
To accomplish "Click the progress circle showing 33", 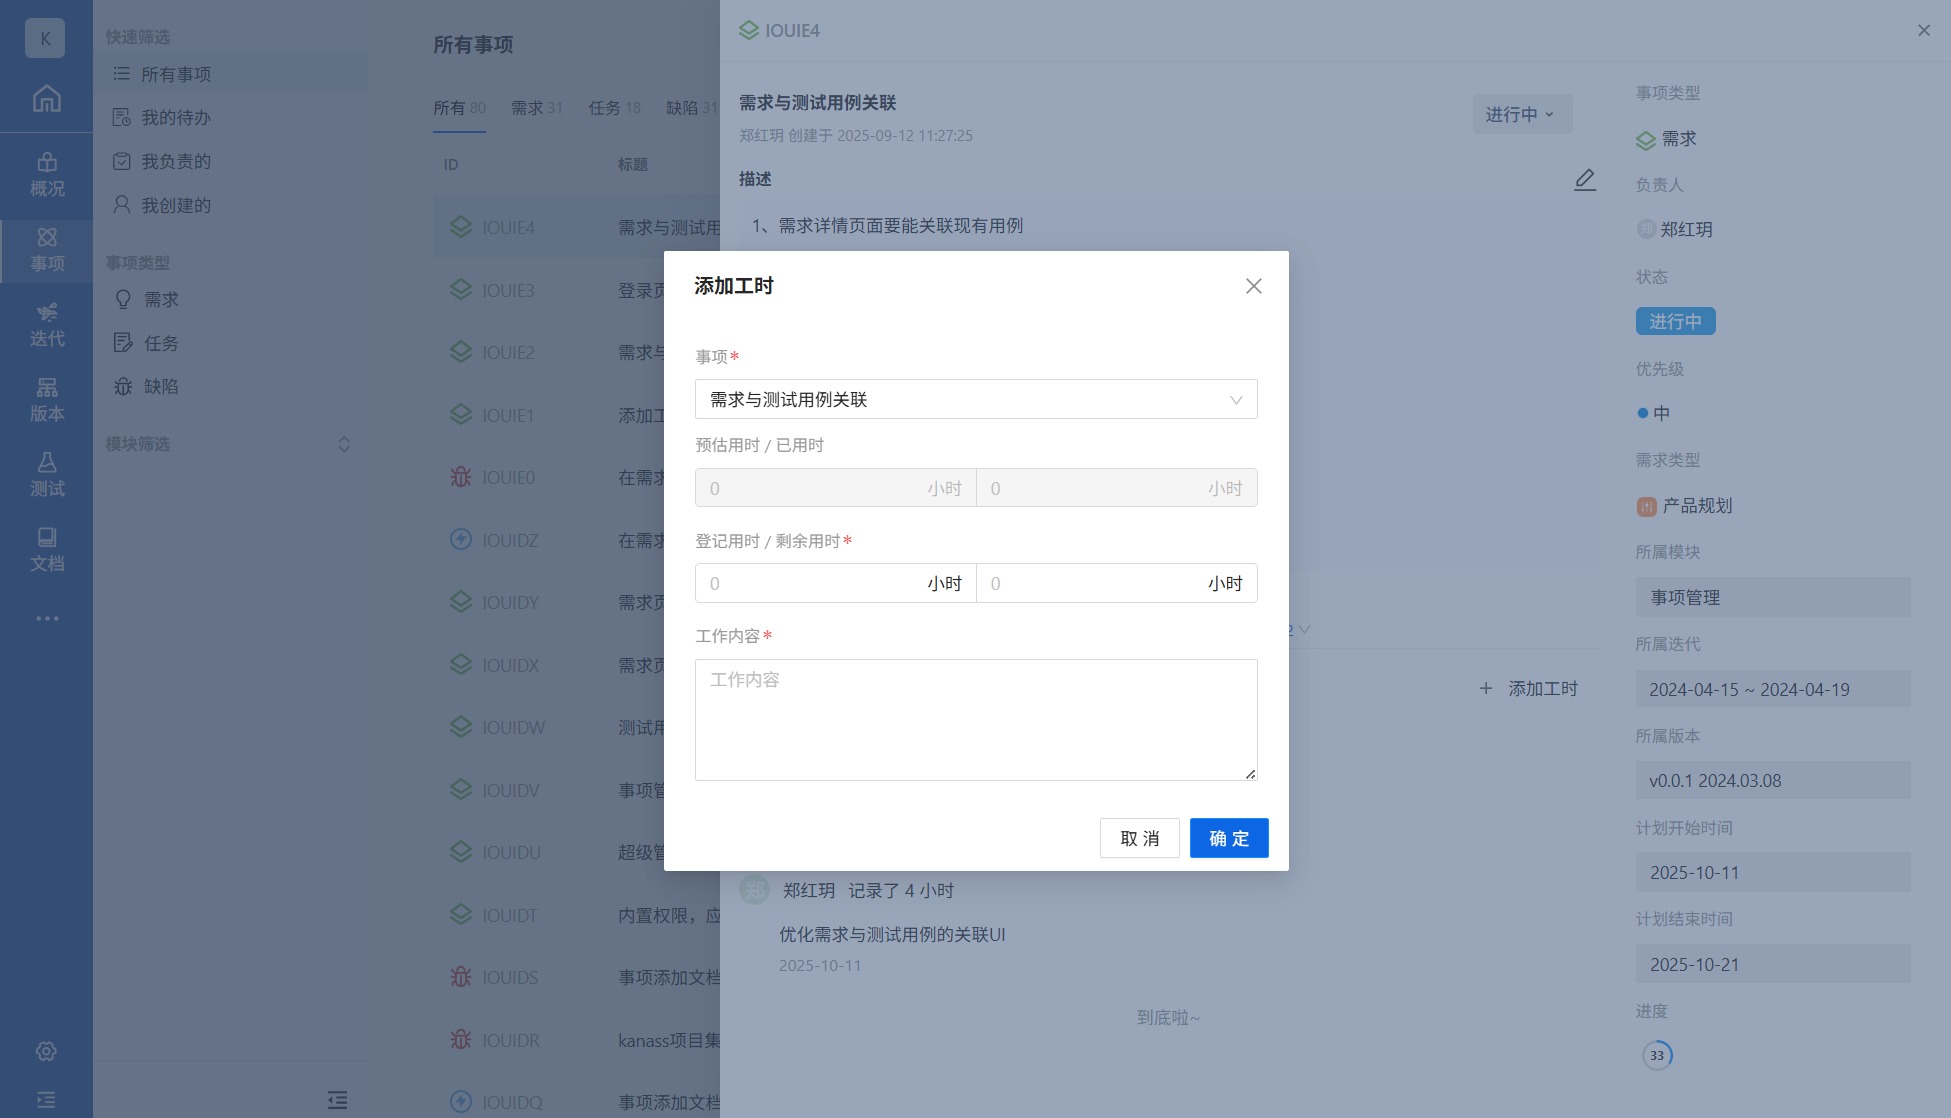I will pyautogui.click(x=1657, y=1055).
